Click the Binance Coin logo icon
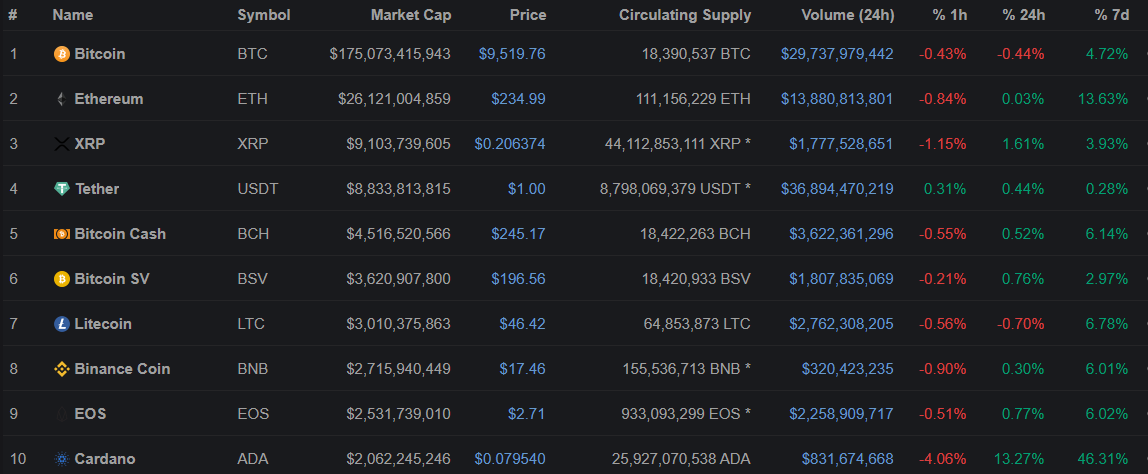The width and height of the screenshot is (1148, 474). point(62,369)
